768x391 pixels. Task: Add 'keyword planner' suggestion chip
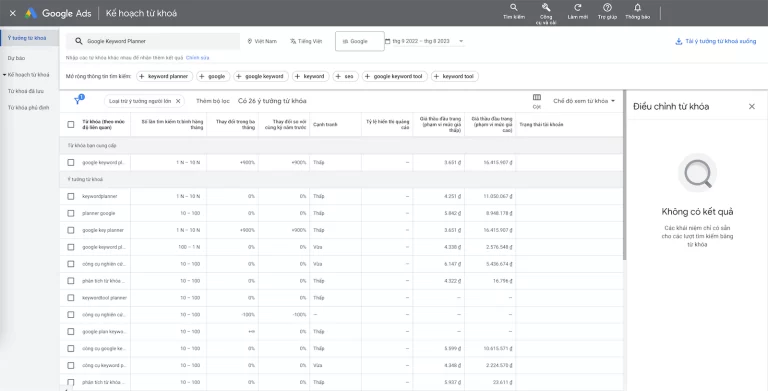tap(164, 76)
